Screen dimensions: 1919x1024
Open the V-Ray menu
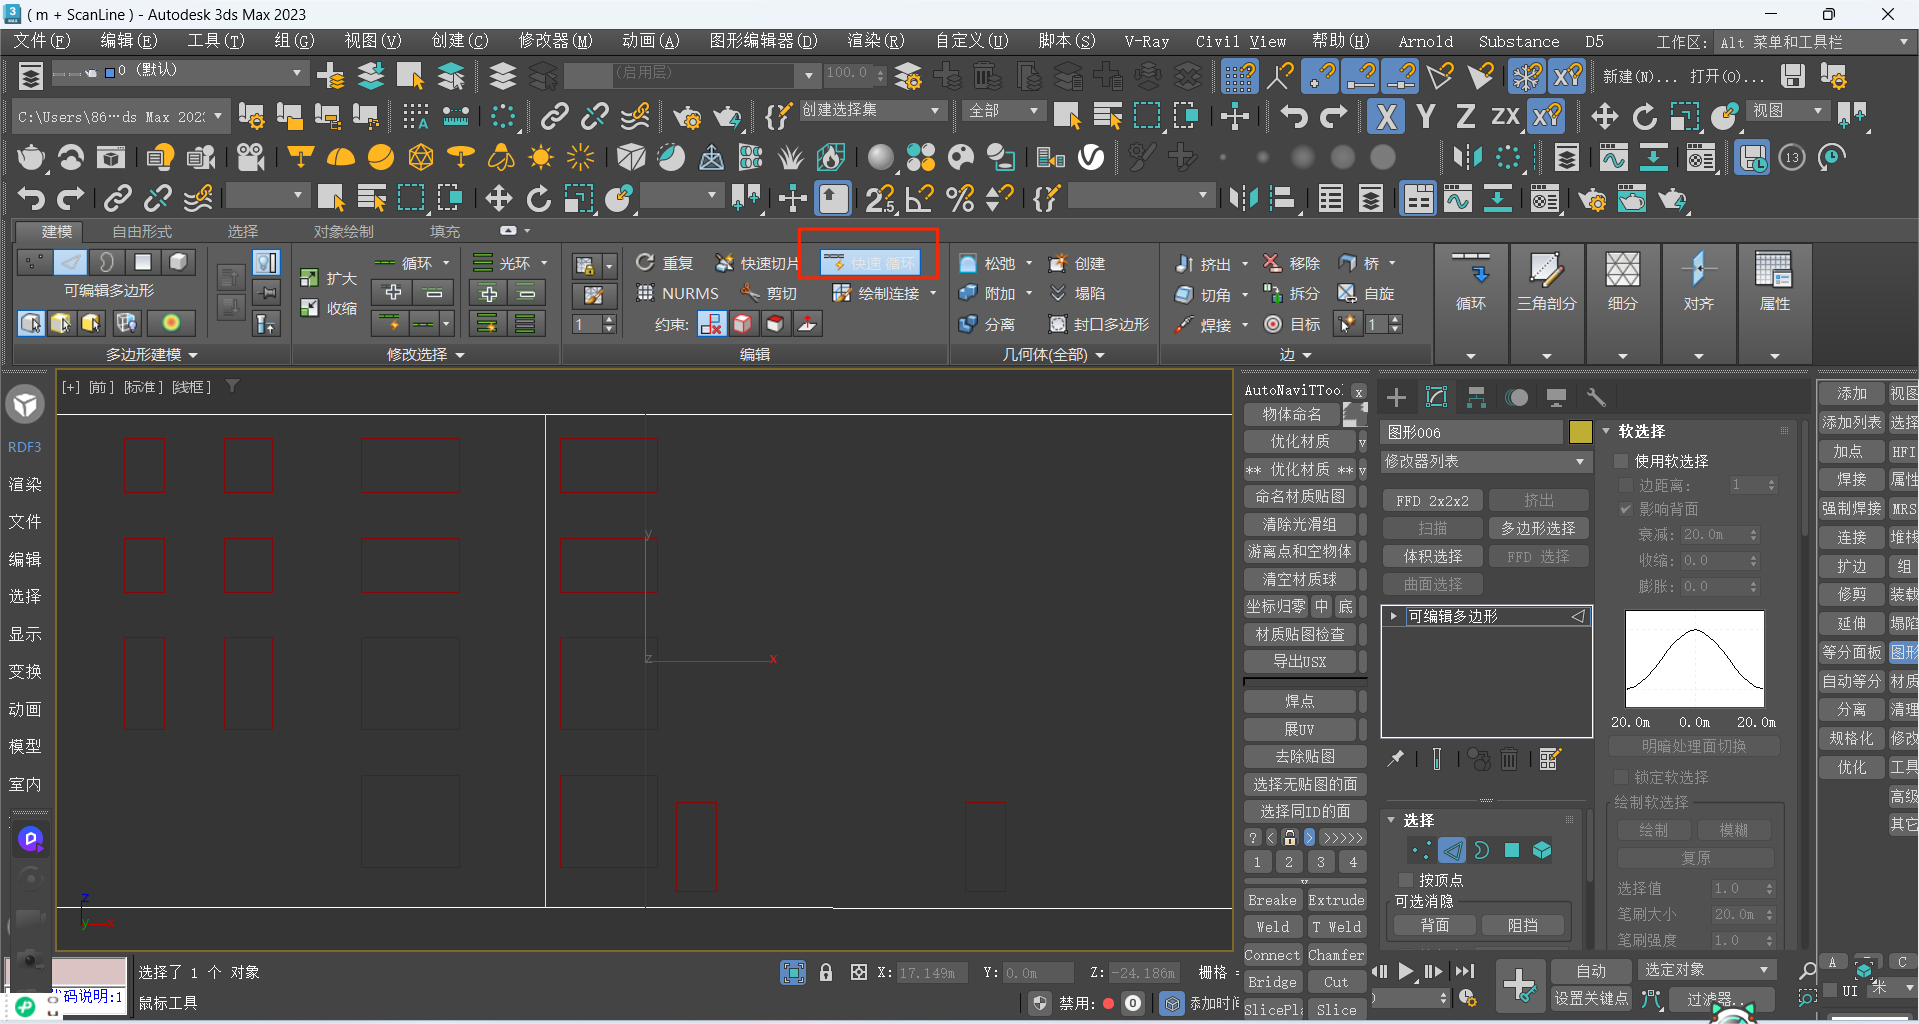(x=1146, y=41)
